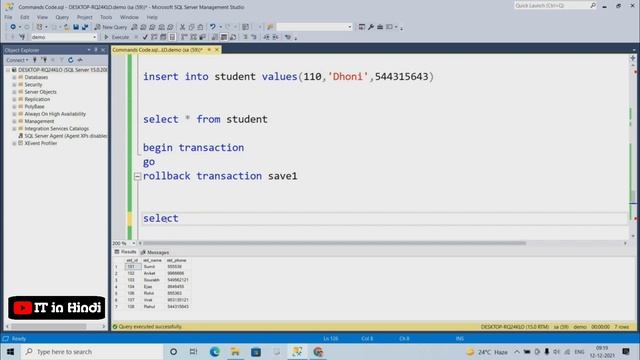Click the SSMS icon in taskbar
The height and width of the screenshot is (360, 640).
297,351
